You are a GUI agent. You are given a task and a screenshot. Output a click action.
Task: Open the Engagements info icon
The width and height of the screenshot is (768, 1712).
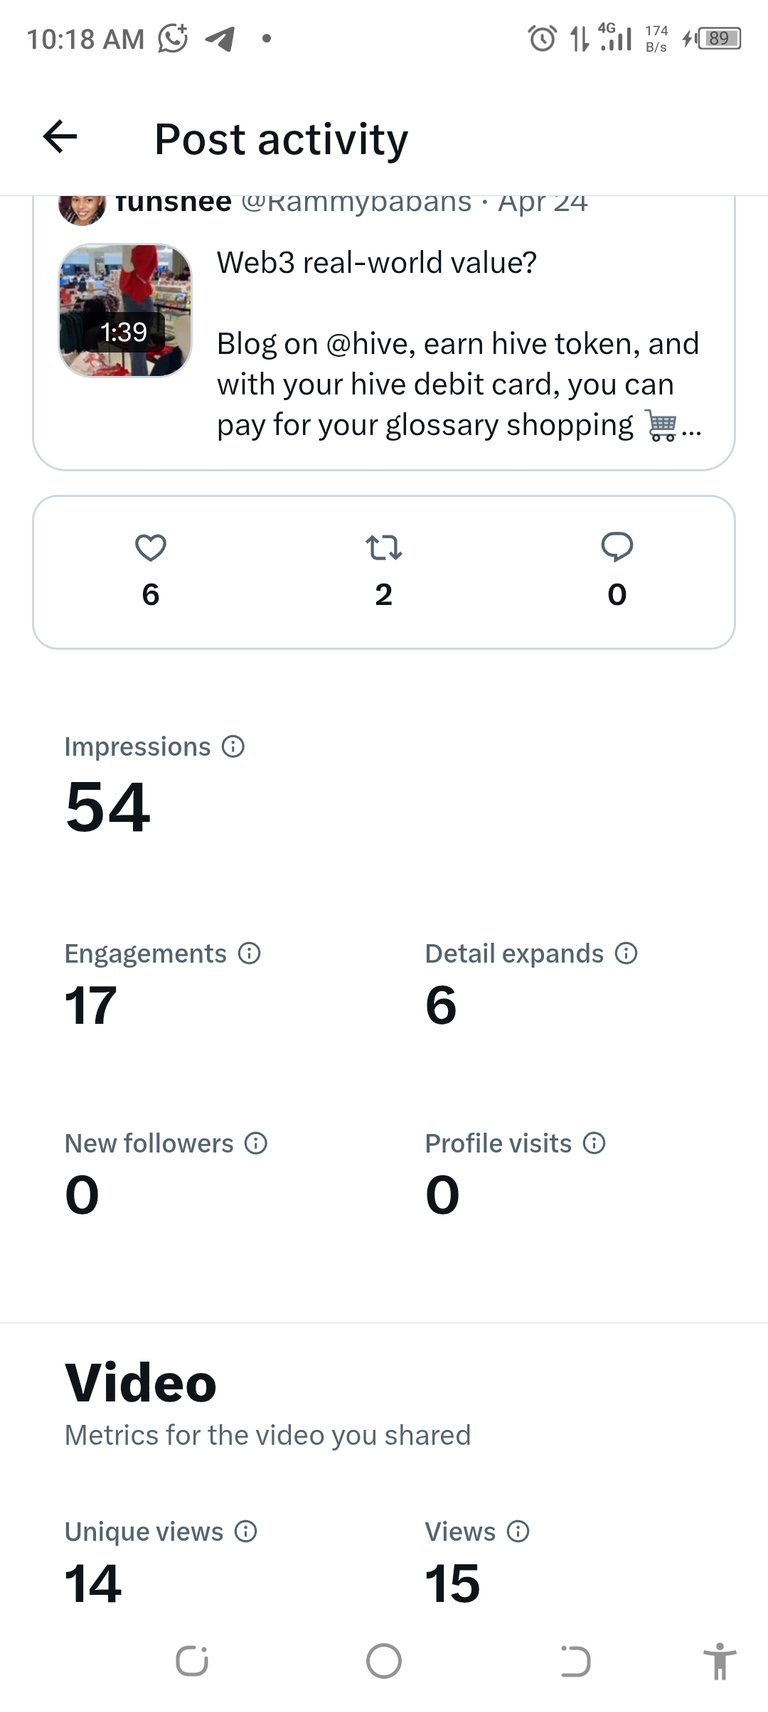click(249, 953)
